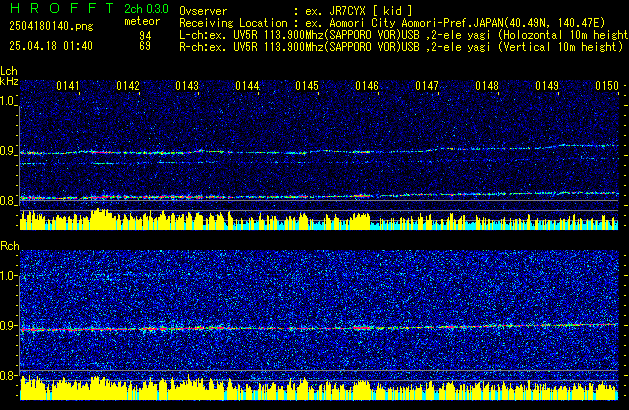Click the Receiving Location line
The height and width of the screenshot is (410, 629).
392,23
